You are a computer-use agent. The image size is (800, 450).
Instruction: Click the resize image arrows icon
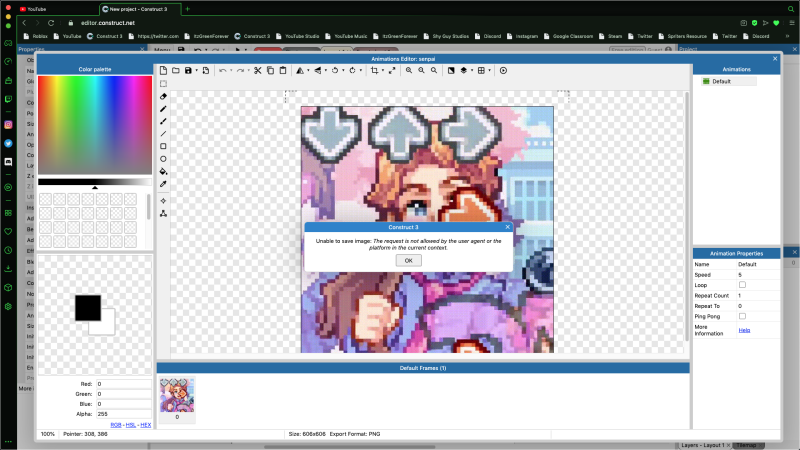tap(392, 70)
